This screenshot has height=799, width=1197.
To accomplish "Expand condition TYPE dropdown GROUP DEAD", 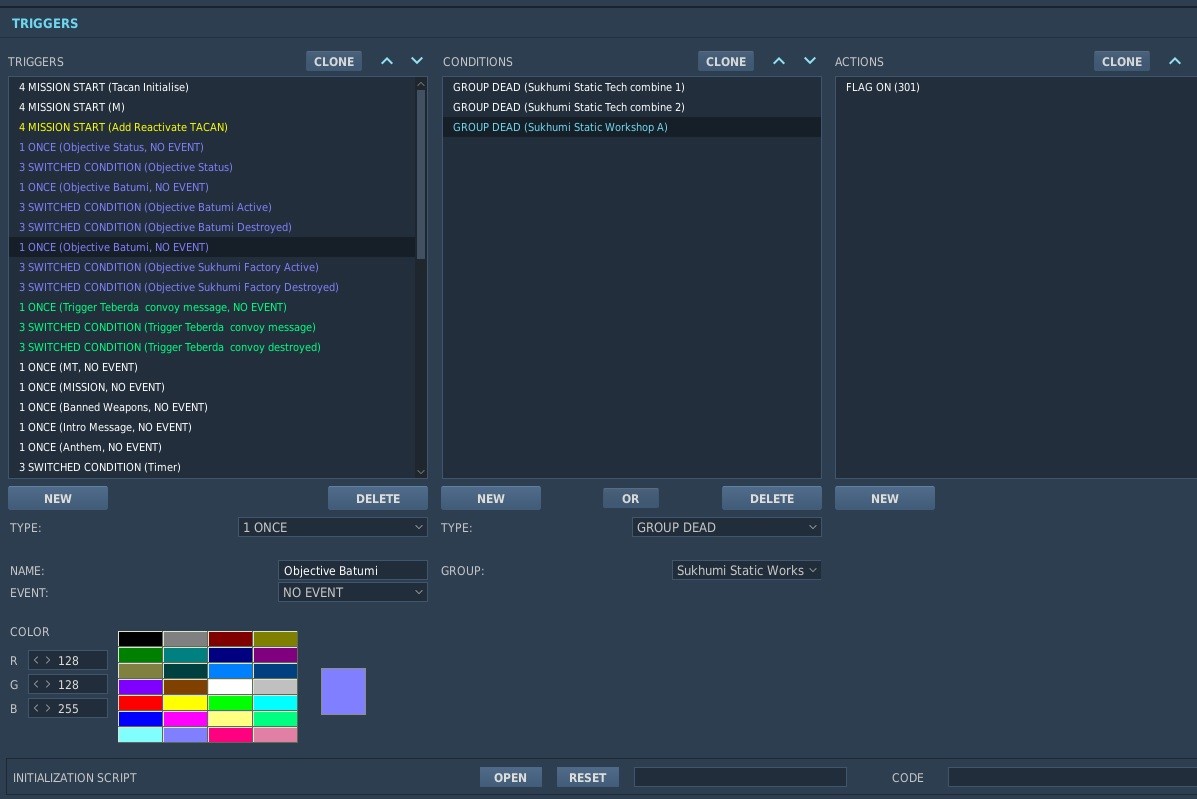I will (726, 527).
